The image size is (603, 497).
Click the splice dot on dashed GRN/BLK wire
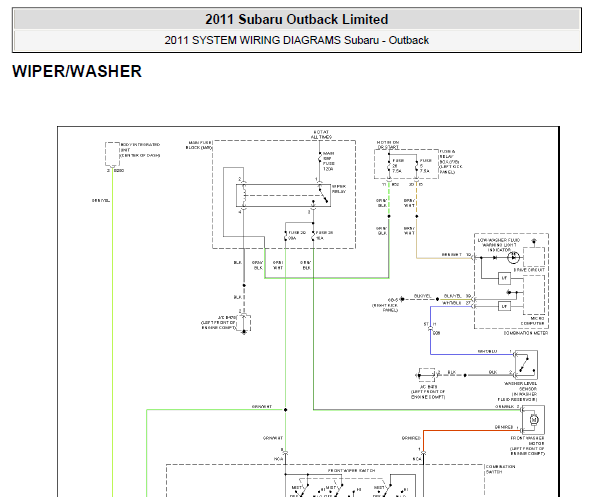coord(389,216)
